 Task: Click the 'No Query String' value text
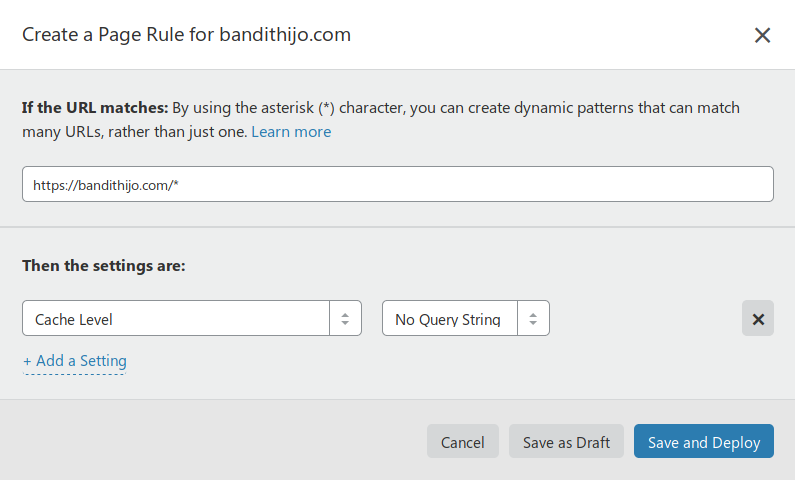(448, 320)
